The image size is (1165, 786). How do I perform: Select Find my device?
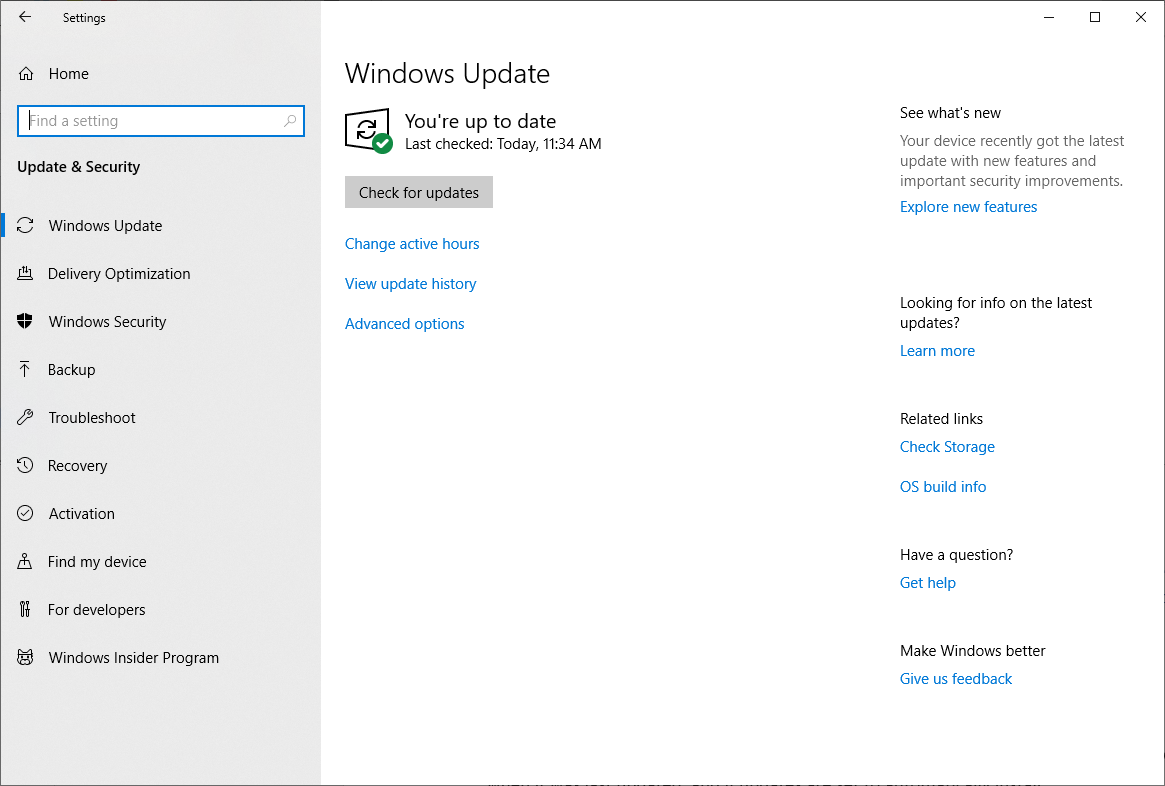[x=160, y=562]
